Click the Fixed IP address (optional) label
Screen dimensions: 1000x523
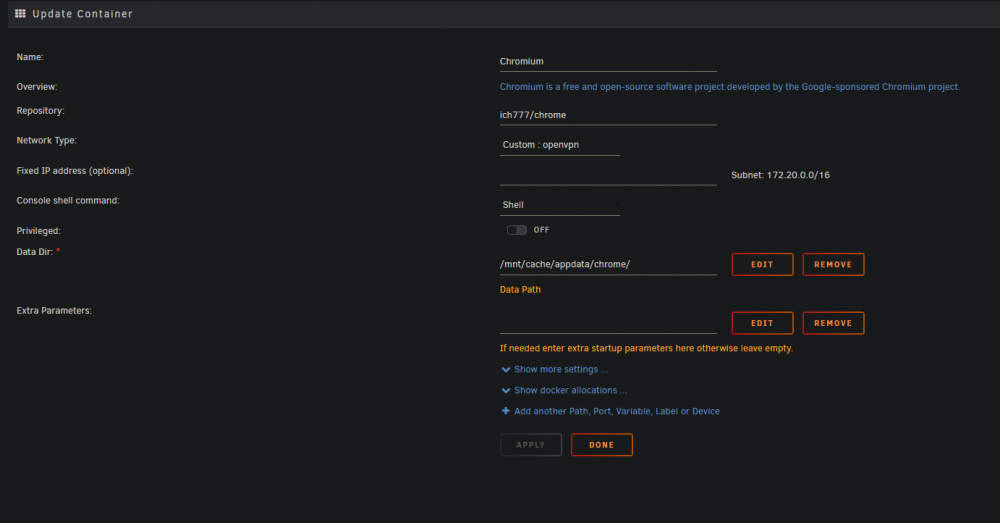pos(75,171)
